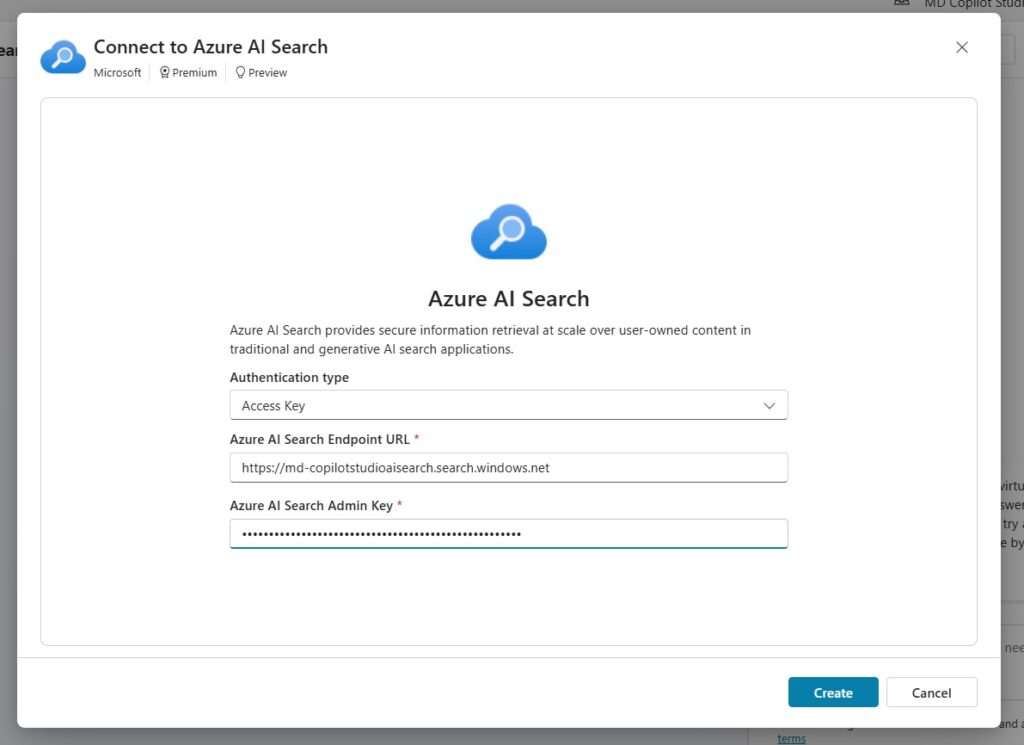The height and width of the screenshot is (745, 1024).
Task: Focus the Azure AI Search Admin Key field
Action: tap(509, 534)
